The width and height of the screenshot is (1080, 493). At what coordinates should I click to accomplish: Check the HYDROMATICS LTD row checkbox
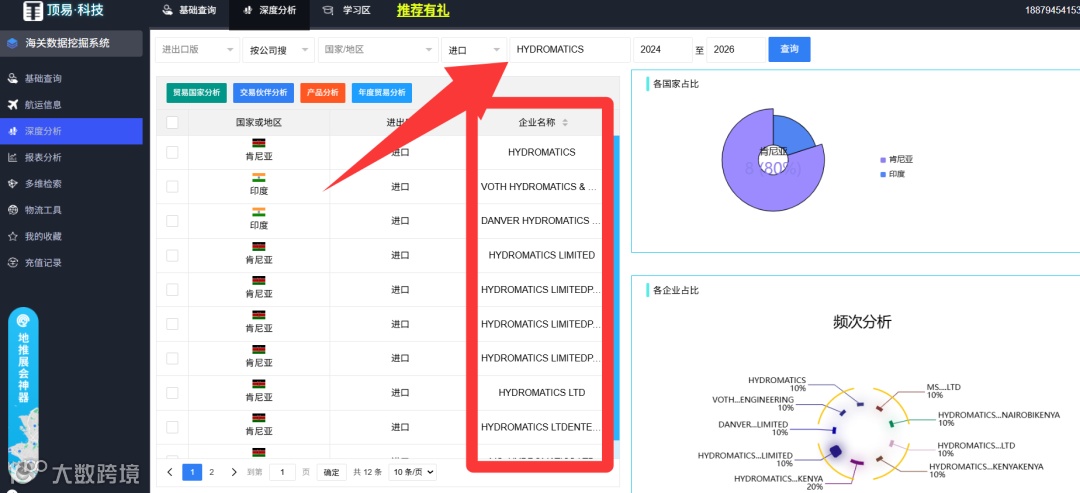172,392
